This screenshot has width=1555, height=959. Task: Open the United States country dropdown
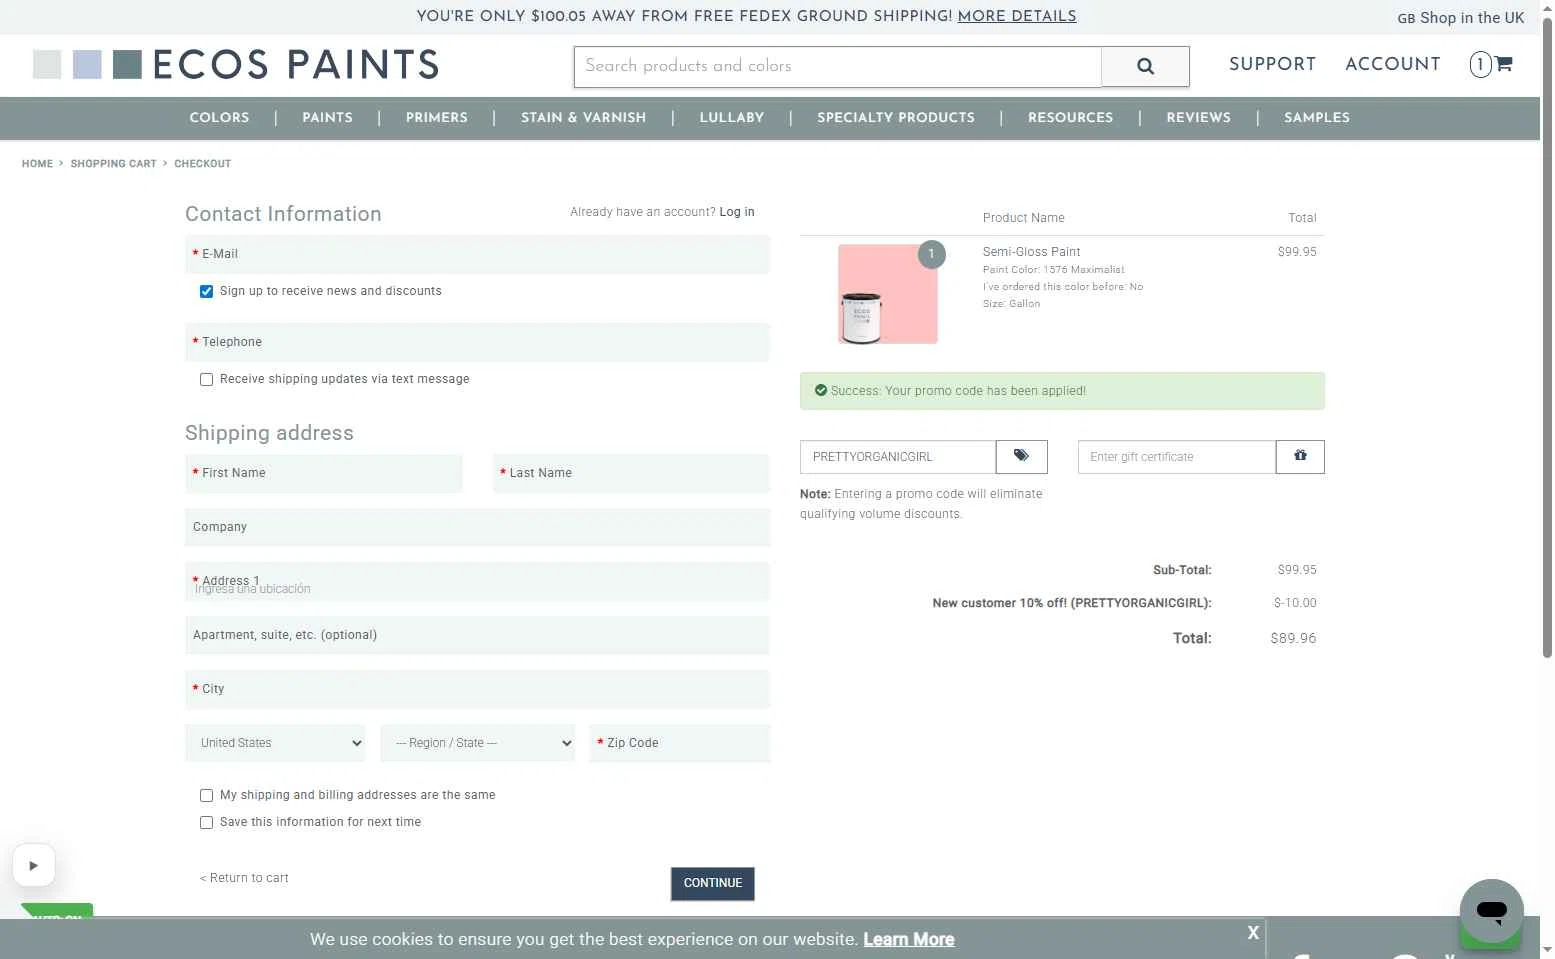(275, 743)
